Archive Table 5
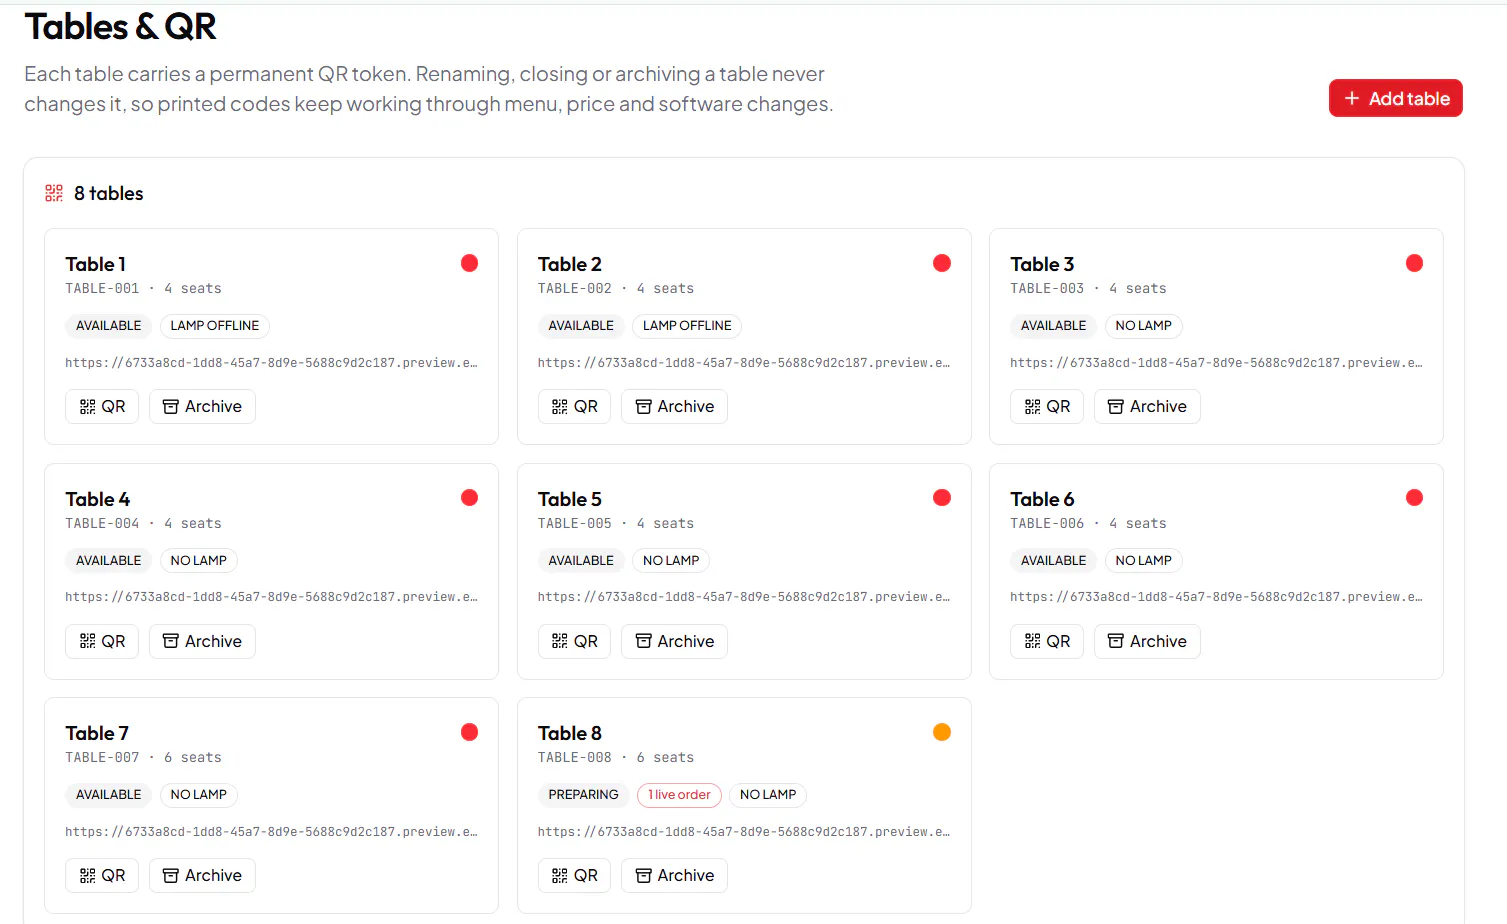Viewport: 1507px width, 924px height. [674, 641]
